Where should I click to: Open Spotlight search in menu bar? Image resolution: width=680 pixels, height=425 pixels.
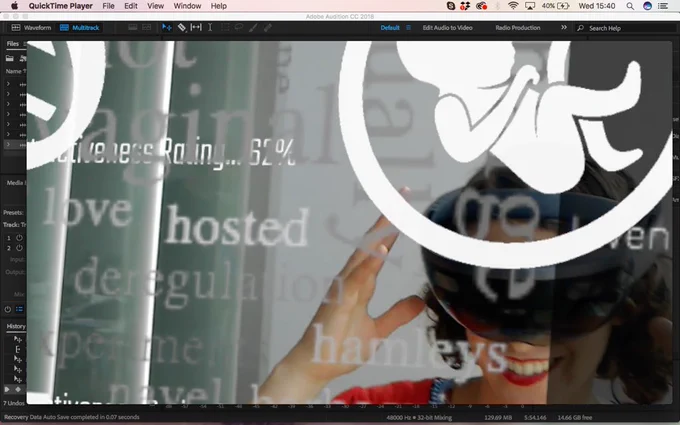click(630, 6)
